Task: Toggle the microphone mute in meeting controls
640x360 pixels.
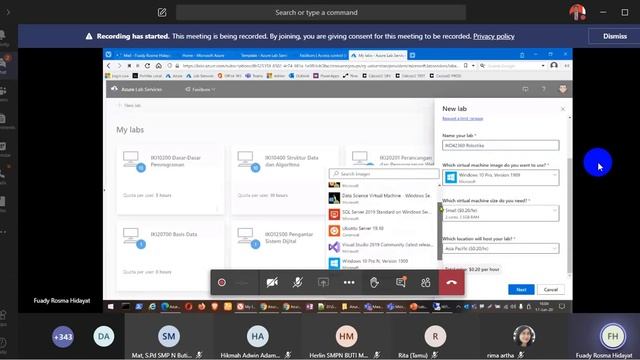Action: 298,282
